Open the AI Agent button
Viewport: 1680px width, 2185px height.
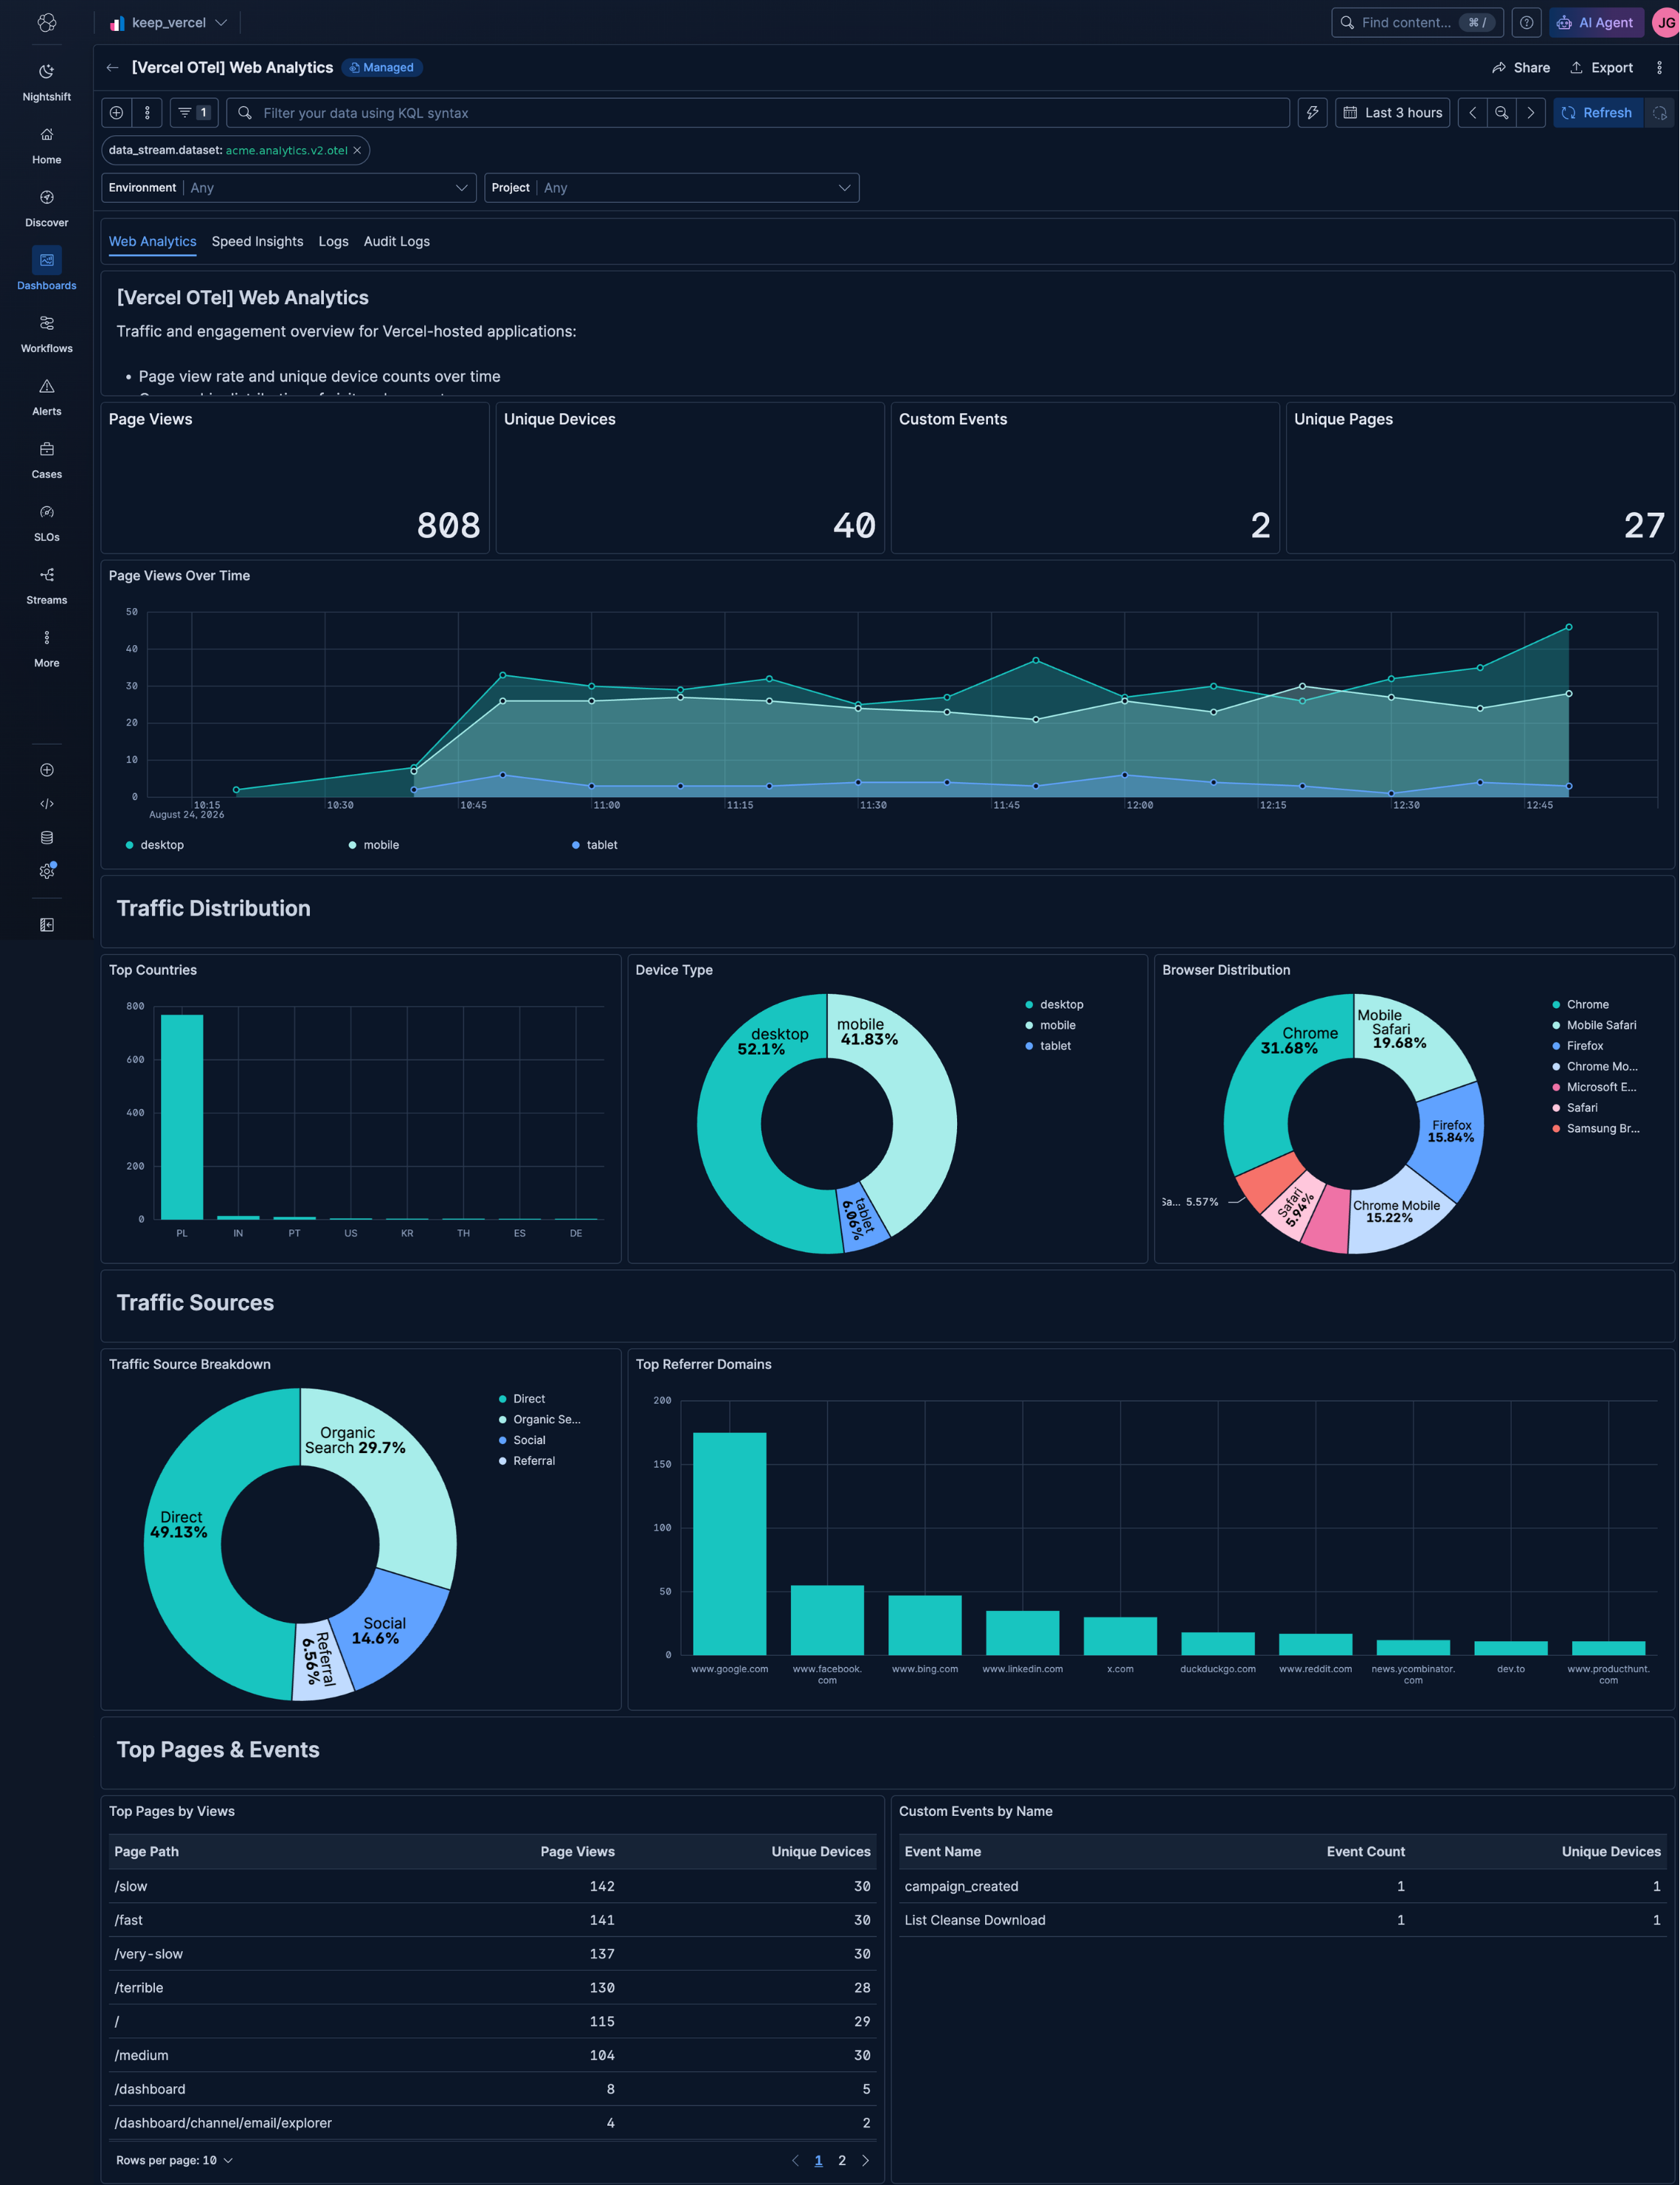click(x=1596, y=22)
